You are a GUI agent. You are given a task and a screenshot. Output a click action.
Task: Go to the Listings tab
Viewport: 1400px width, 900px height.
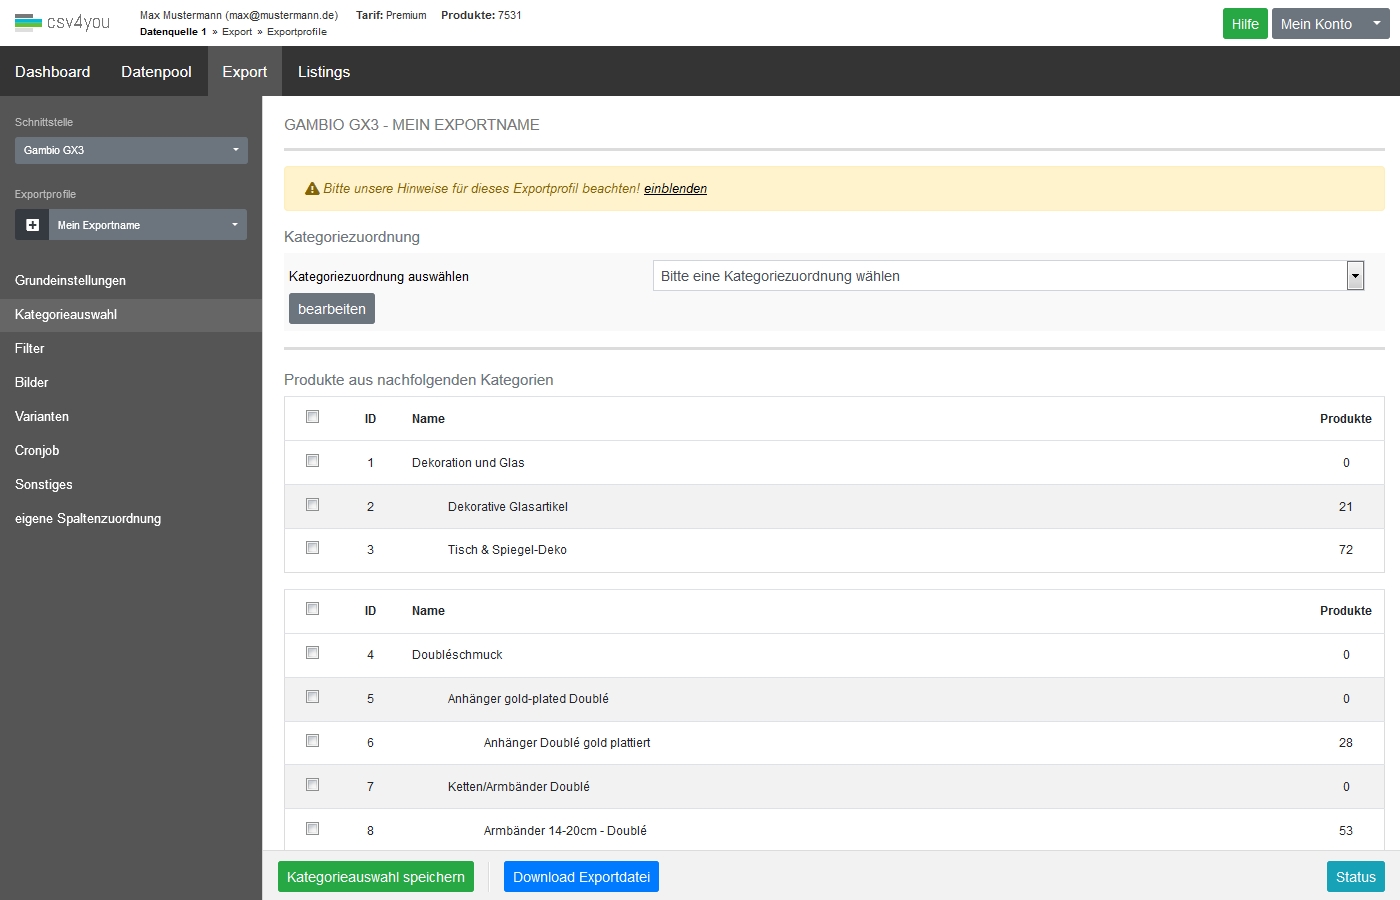(x=324, y=72)
